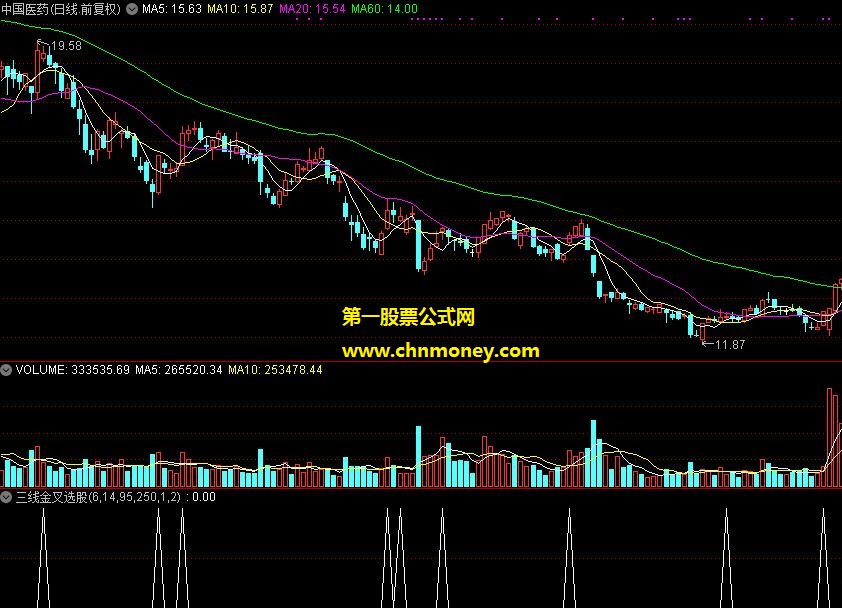Viewport: 842px width, 608px height.
Task: Click volume MA10: 253478.44 label
Action: 275,370
